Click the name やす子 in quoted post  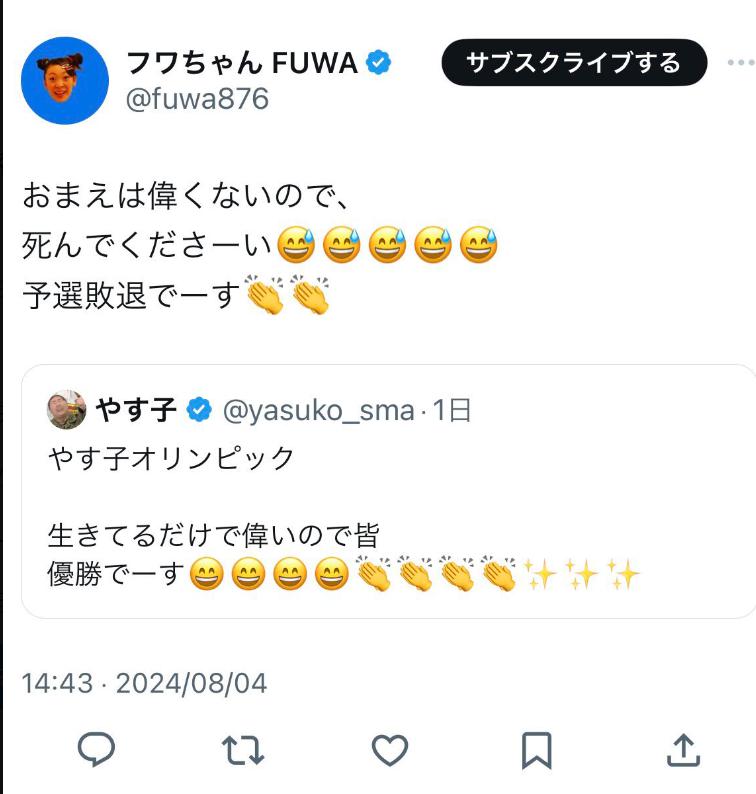click(x=136, y=409)
